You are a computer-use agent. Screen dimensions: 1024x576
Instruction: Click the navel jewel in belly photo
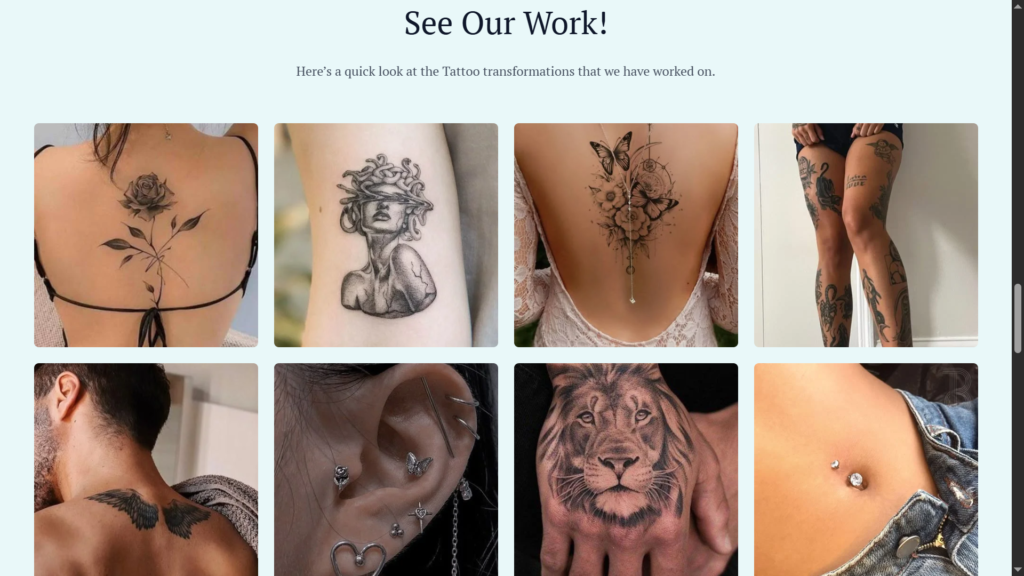tap(856, 481)
